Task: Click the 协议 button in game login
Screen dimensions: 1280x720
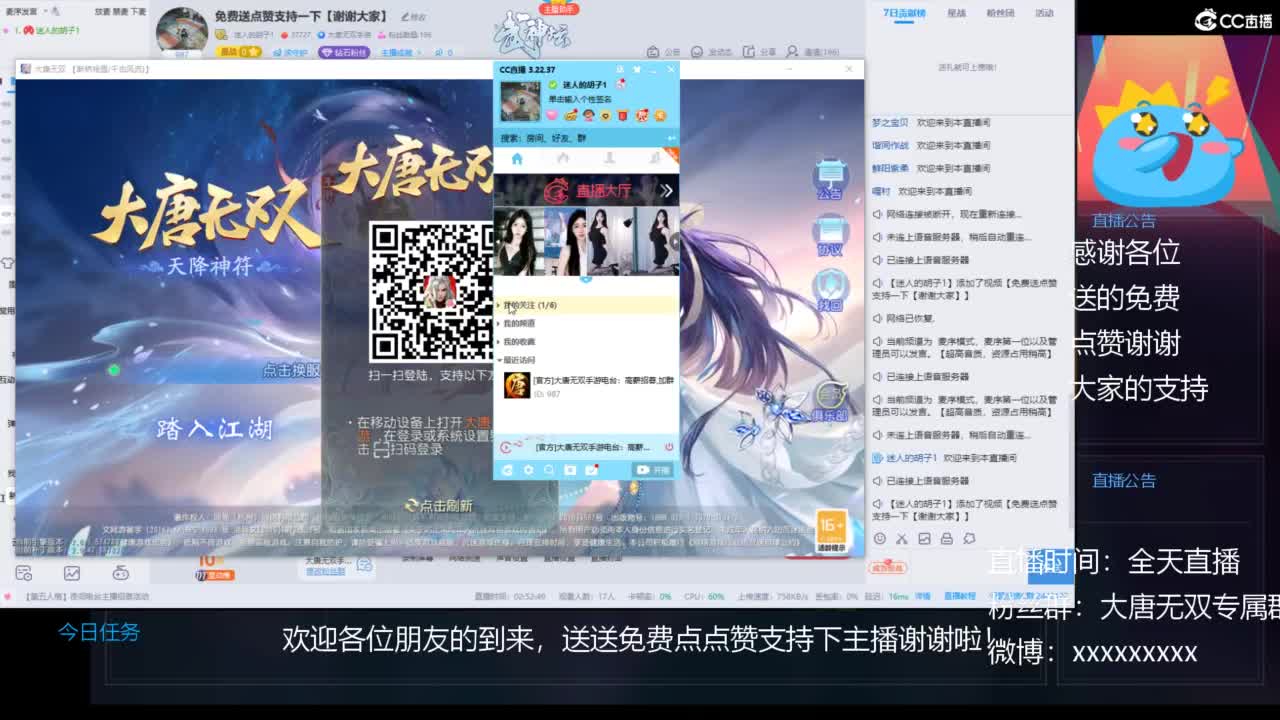Action: tap(829, 236)
